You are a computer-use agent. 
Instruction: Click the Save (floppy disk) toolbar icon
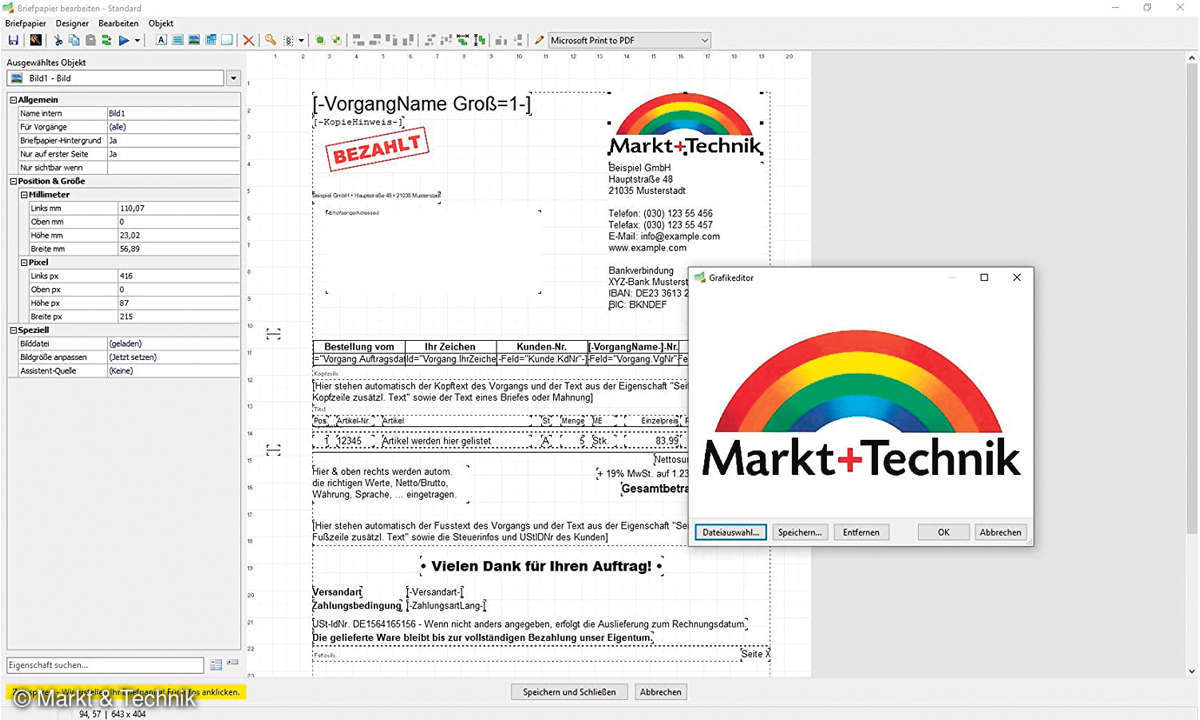13,40
